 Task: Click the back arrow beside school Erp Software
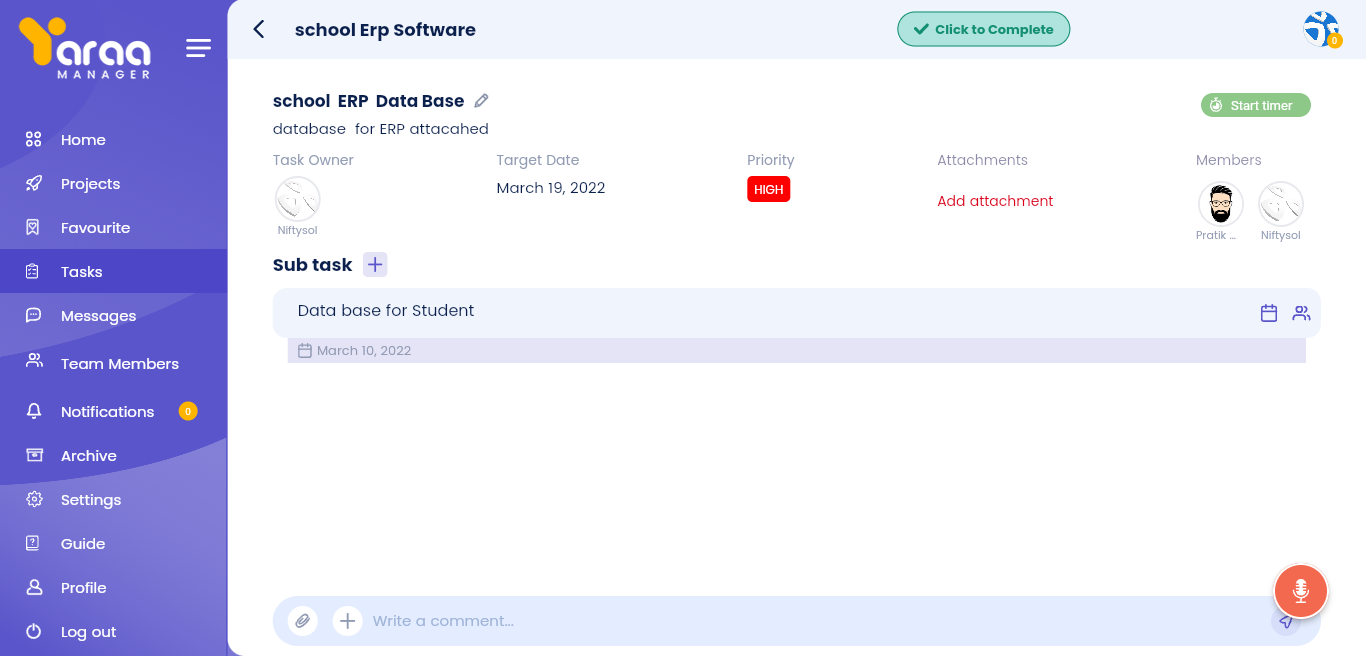[259, 29]
